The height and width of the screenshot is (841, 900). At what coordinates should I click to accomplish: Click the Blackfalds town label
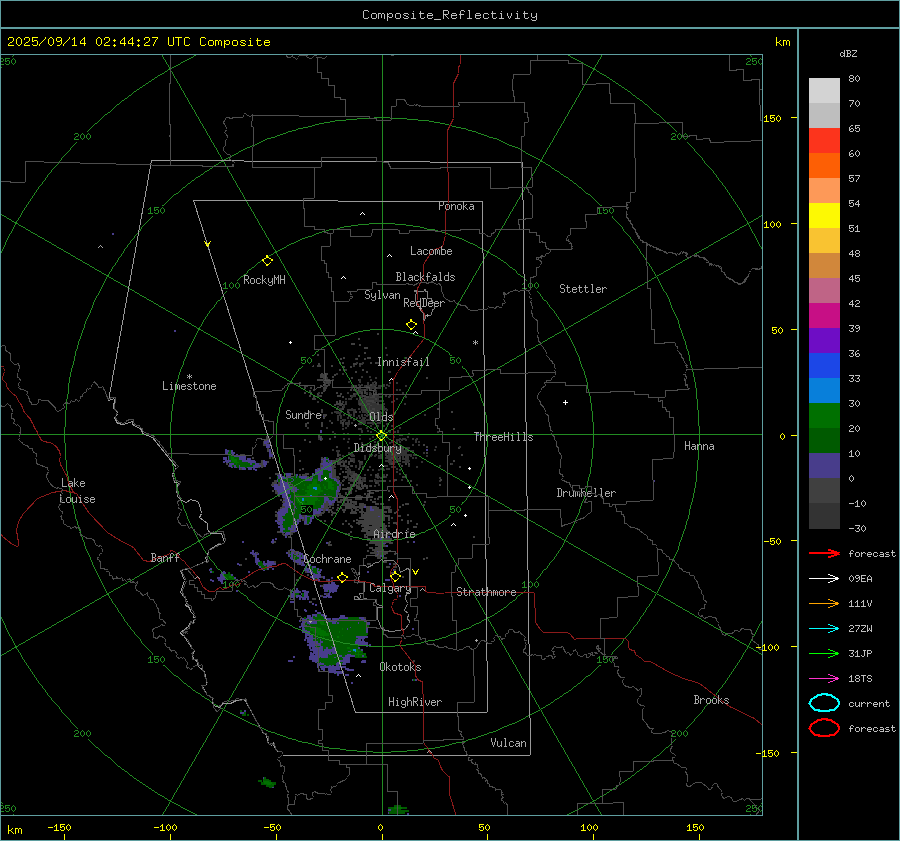coord(425,277)
